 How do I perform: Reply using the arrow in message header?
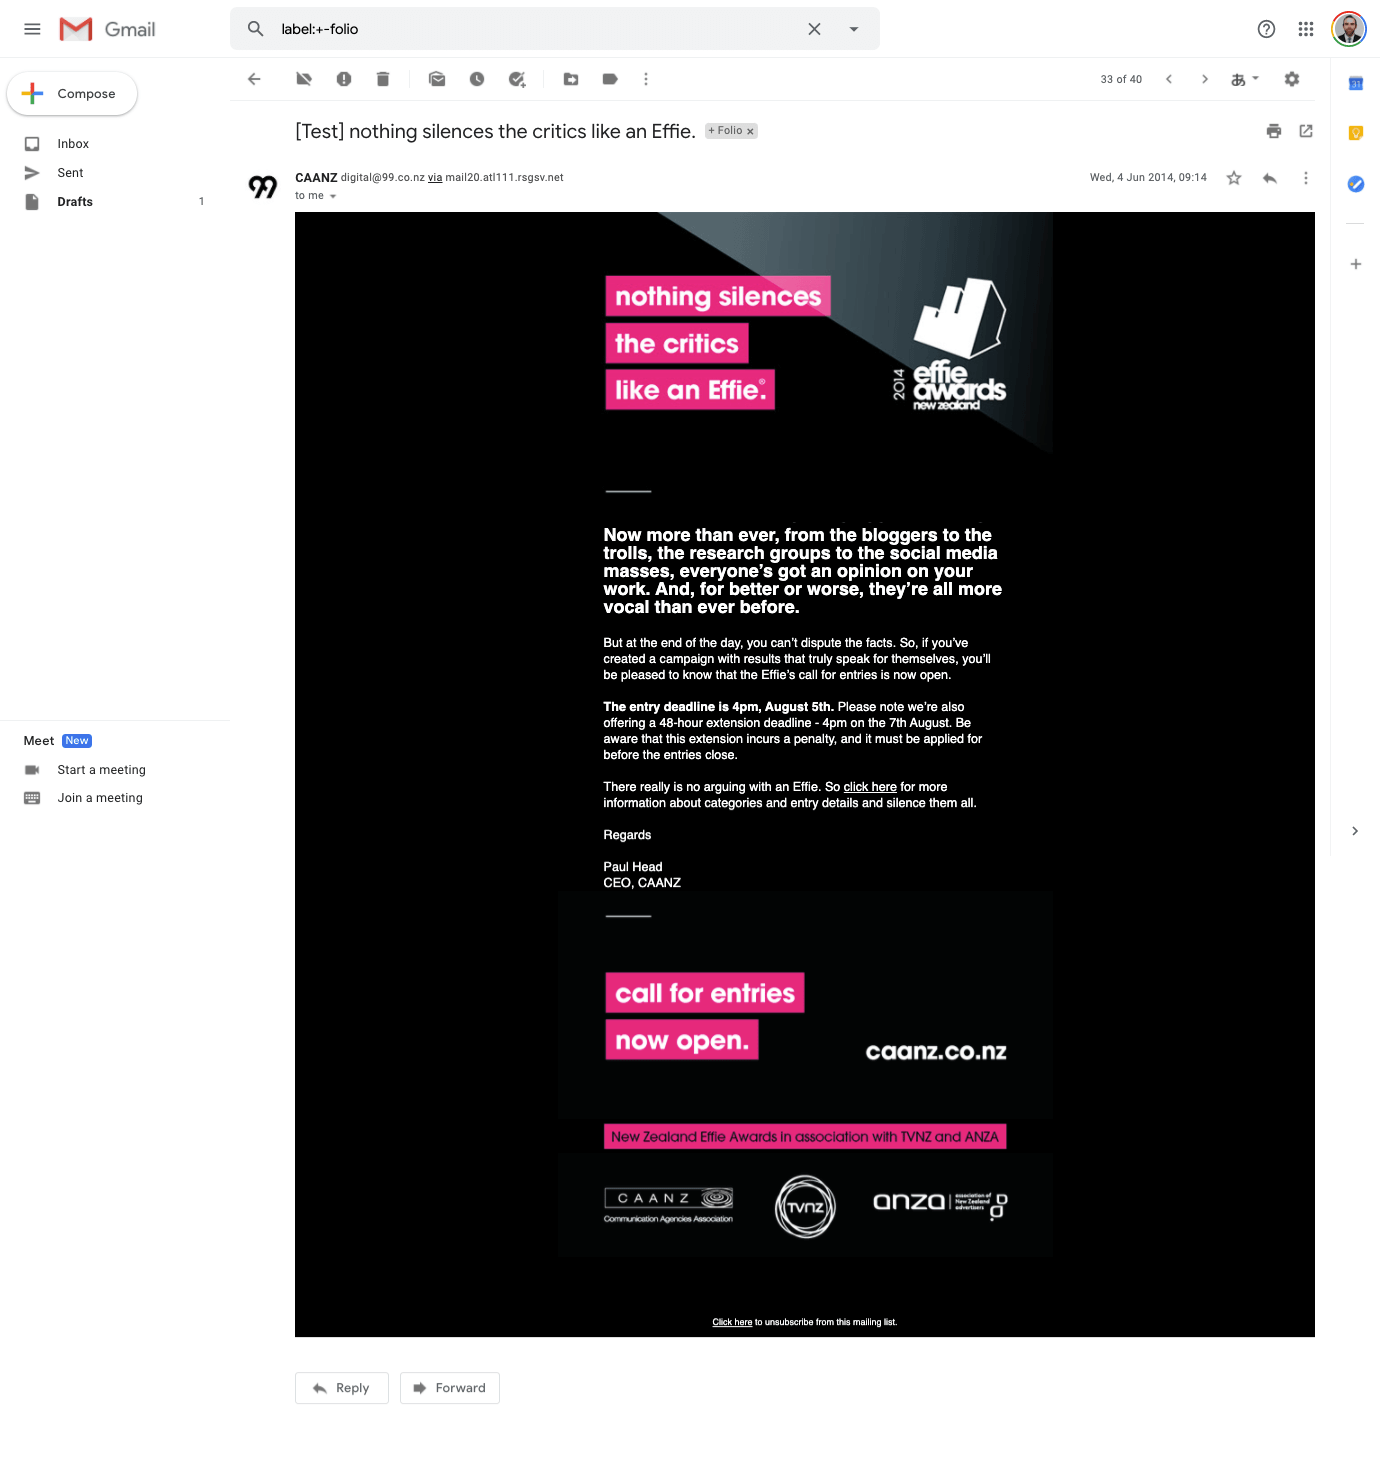pyautogui.click(x=1270, y=178)
